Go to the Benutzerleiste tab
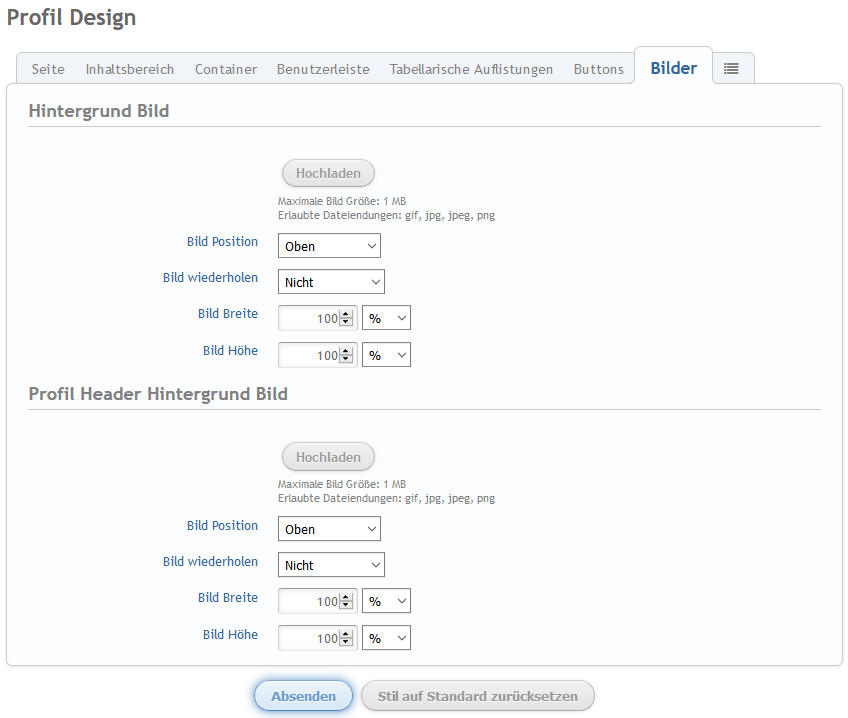Image resolution: width=848 pixels, height=718 pixels. [x=323, y=69]
